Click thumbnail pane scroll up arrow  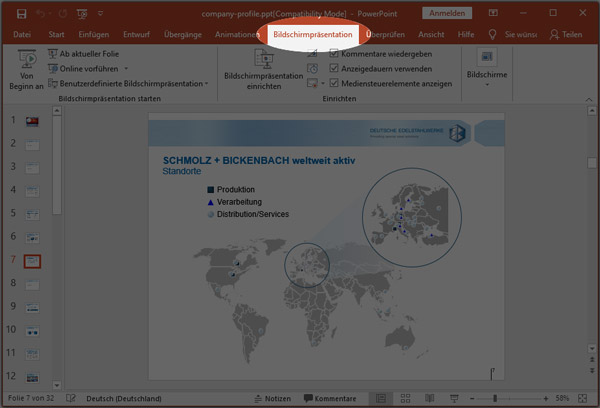[57, 111]
